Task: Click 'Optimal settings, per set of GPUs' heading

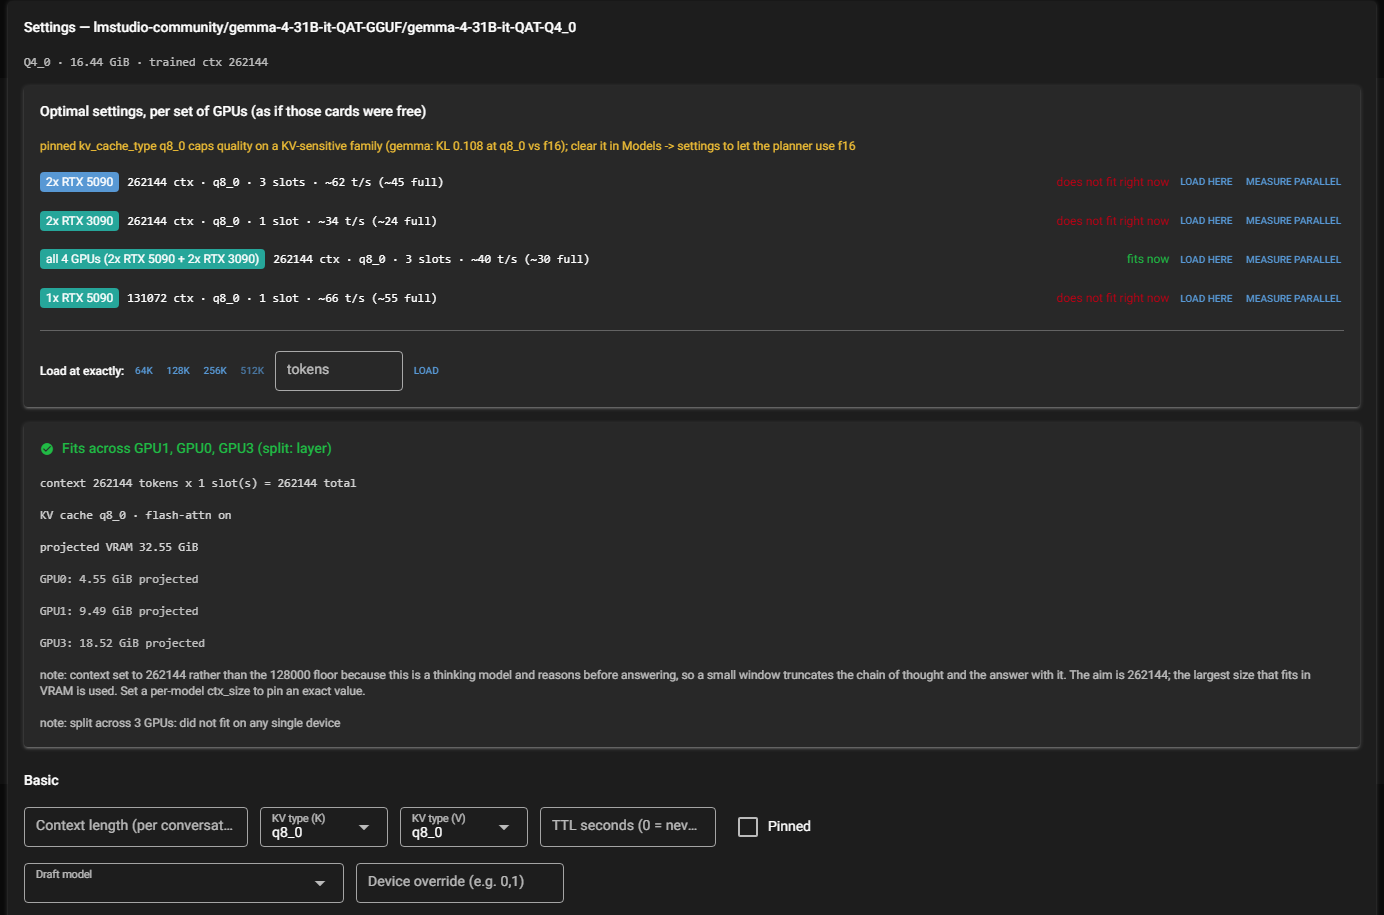Action: (233, 111)
